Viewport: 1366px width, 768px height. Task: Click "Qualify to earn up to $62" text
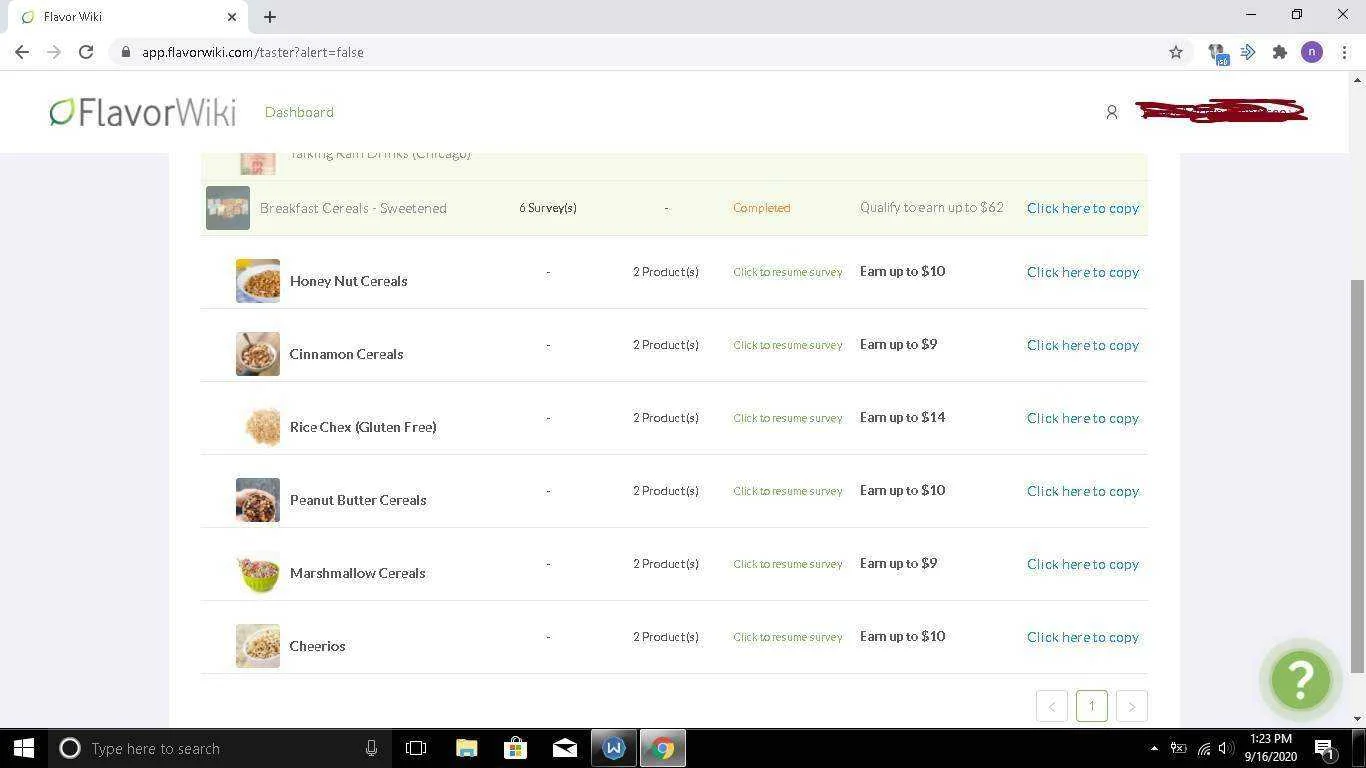932,208
